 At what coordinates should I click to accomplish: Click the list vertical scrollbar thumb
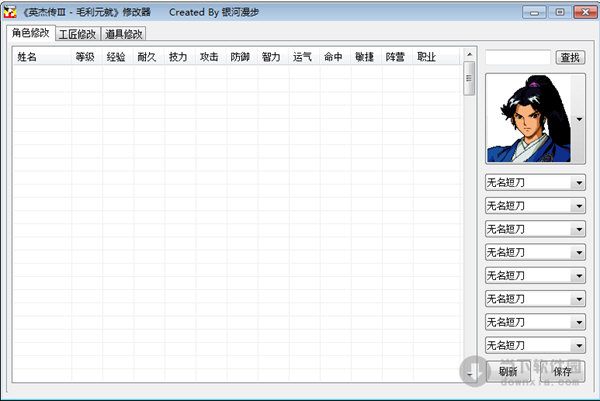469,78
